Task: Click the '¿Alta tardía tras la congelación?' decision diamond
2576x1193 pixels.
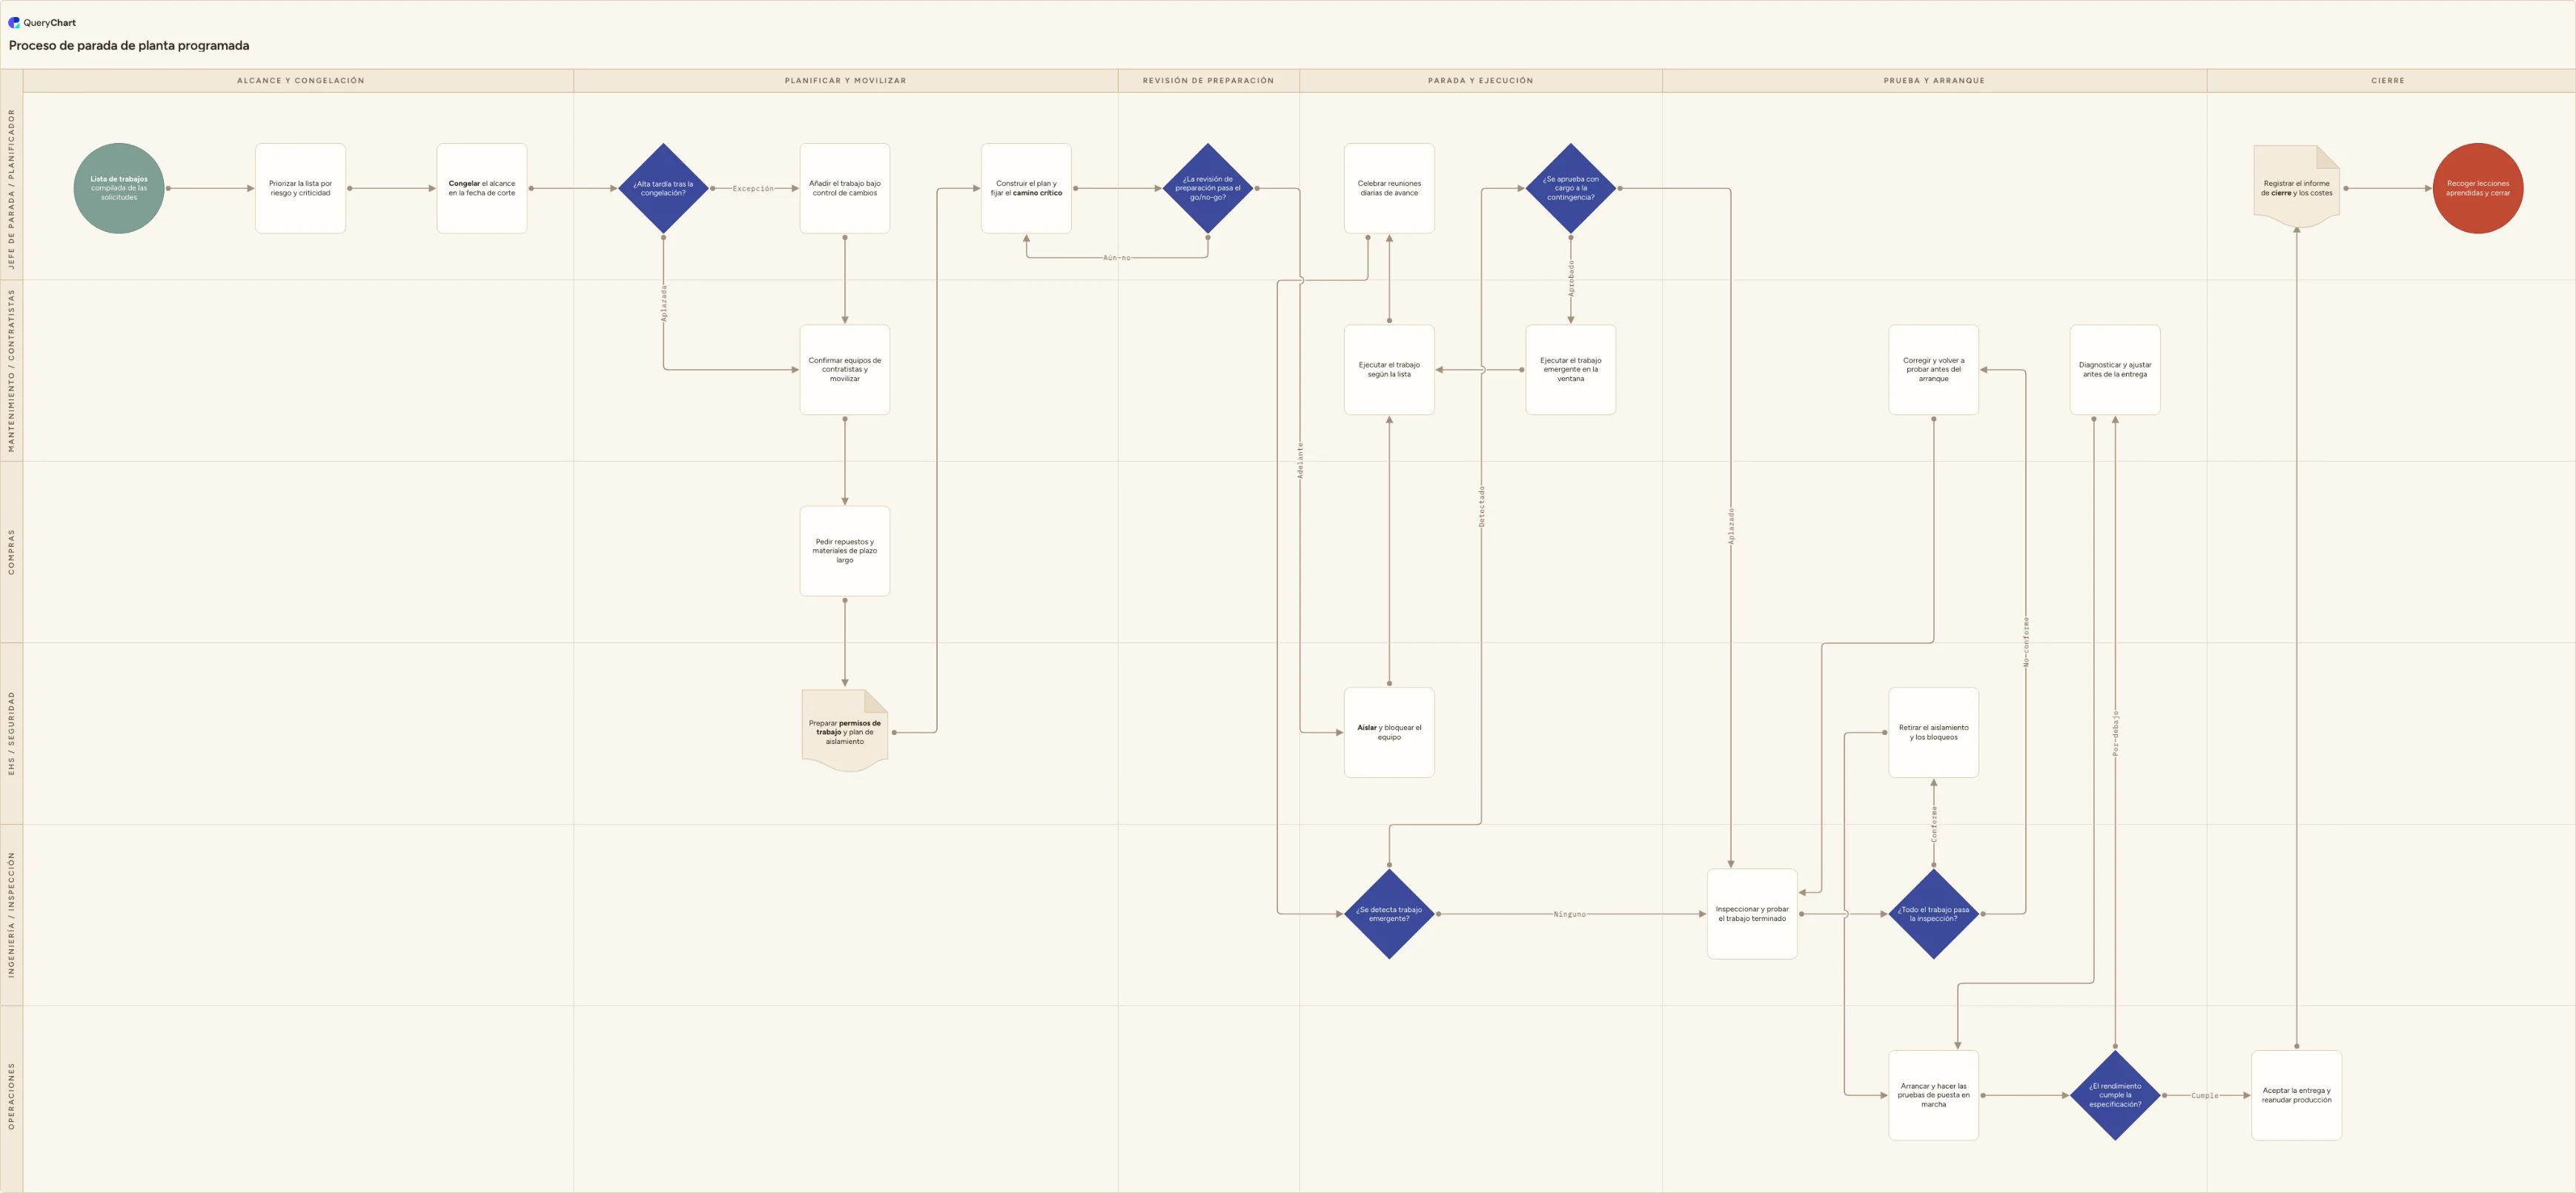Action: (663, 188)
